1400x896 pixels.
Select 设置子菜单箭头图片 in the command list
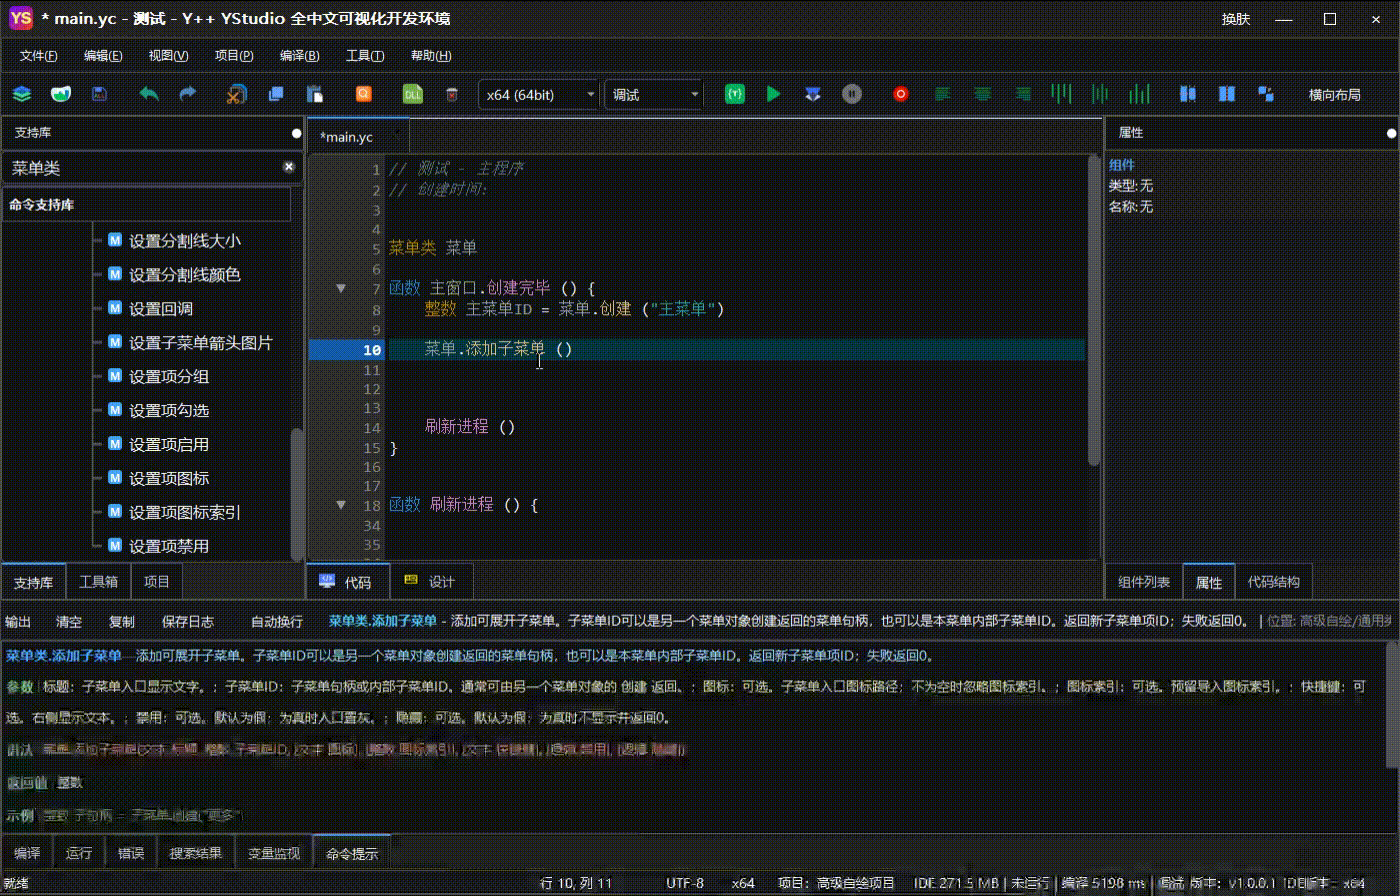point(201,343)
